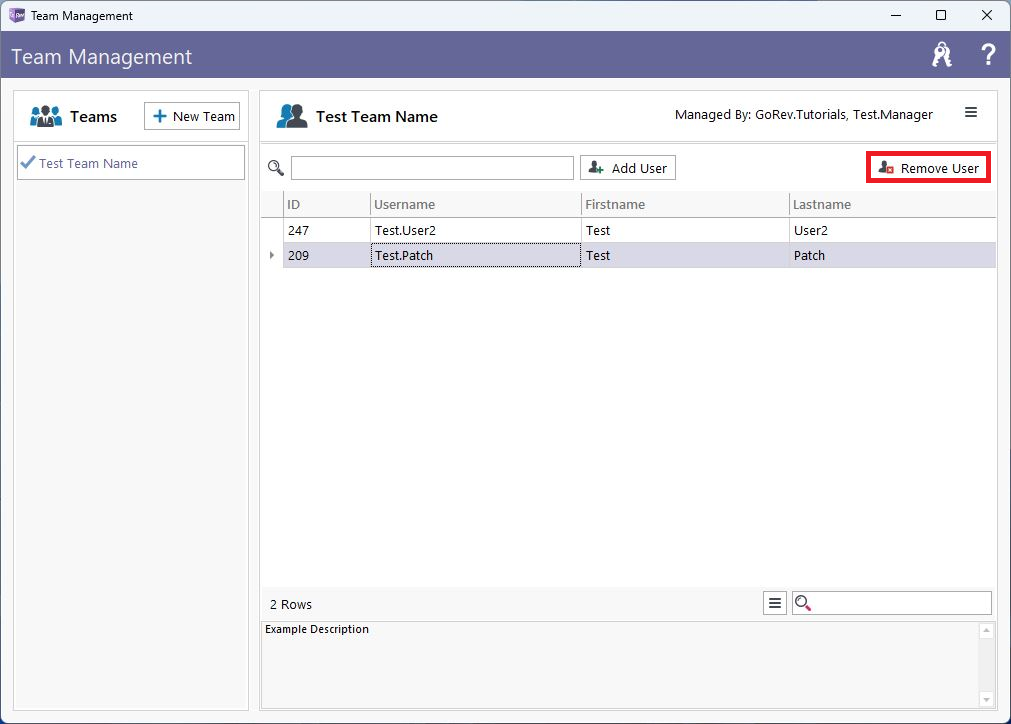1011x724 pixels.
Task: Click the red magnifier icon in grid search
Action: click(x=802, y=603)
